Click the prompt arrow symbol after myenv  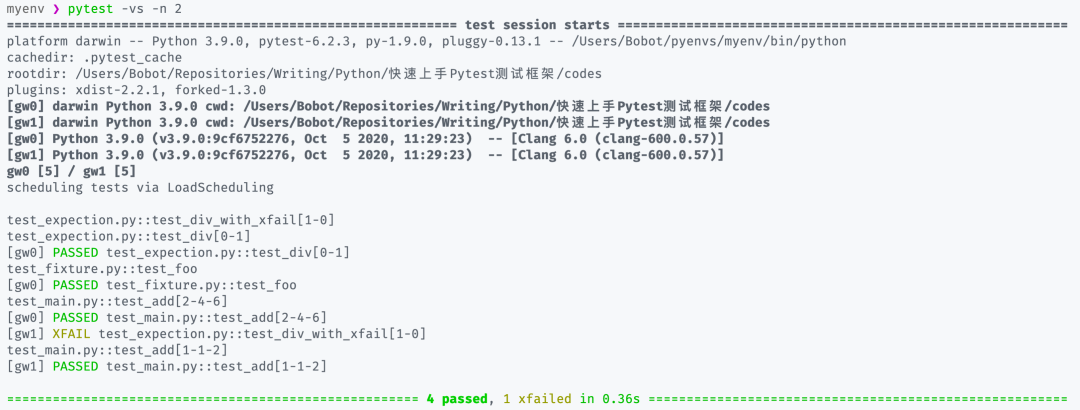point(56,9)
